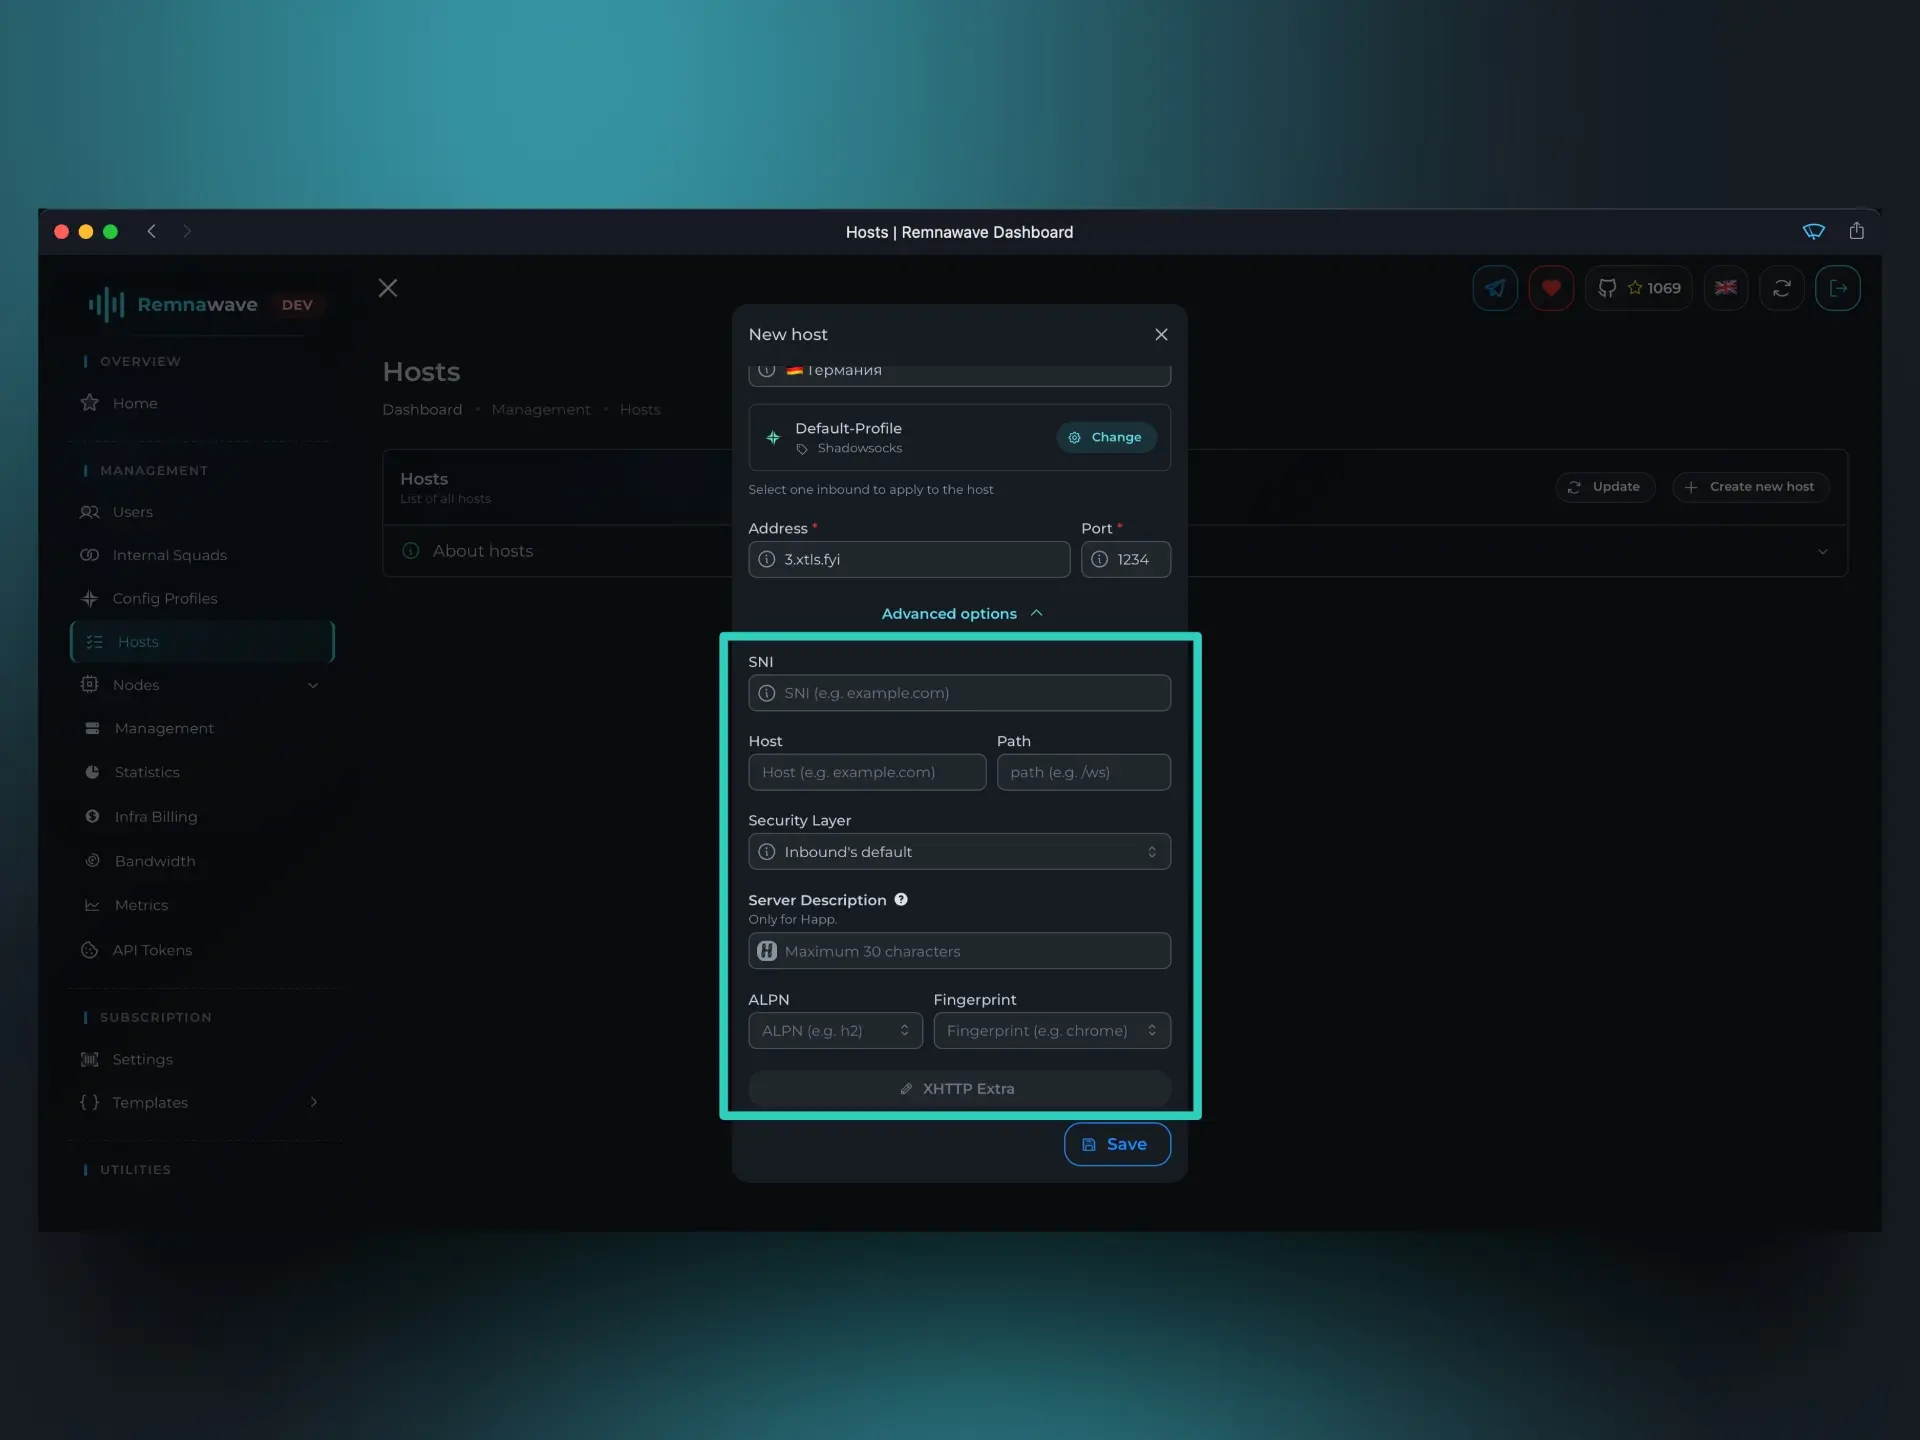Collapse the Advanced options section
Viewport: 1920px width, 1440px height.
(x=960, y=613)
